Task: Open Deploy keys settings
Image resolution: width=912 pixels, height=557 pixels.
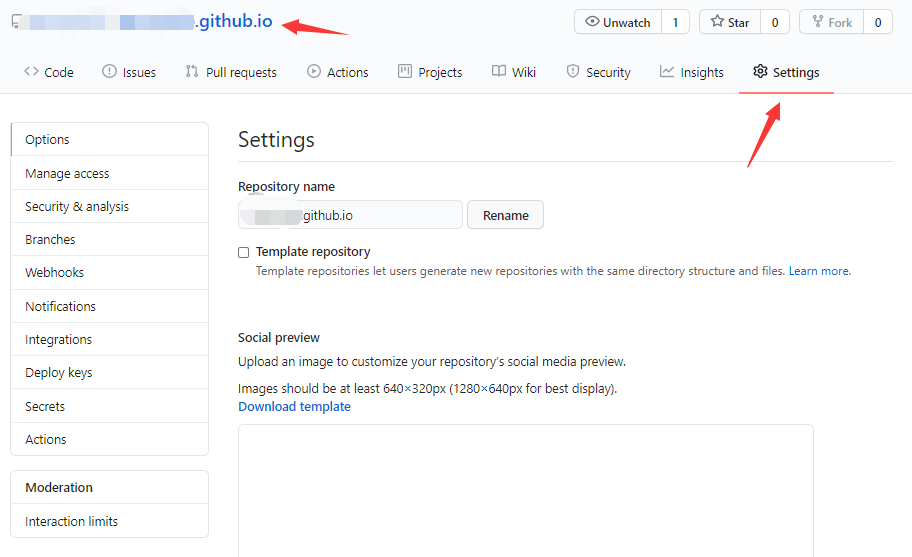Action: click(109, 373)
